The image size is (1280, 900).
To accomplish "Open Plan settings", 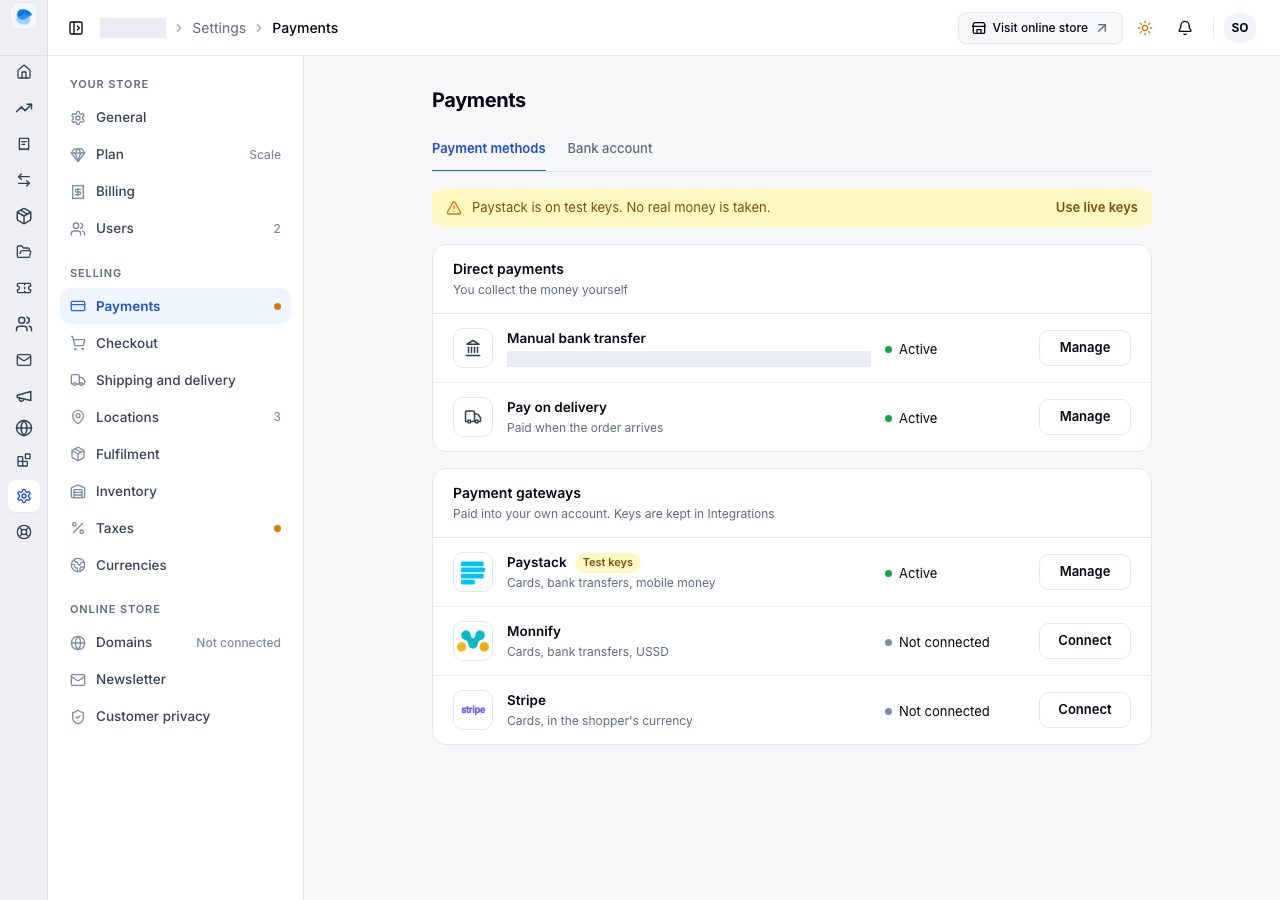I will (176, 154).
